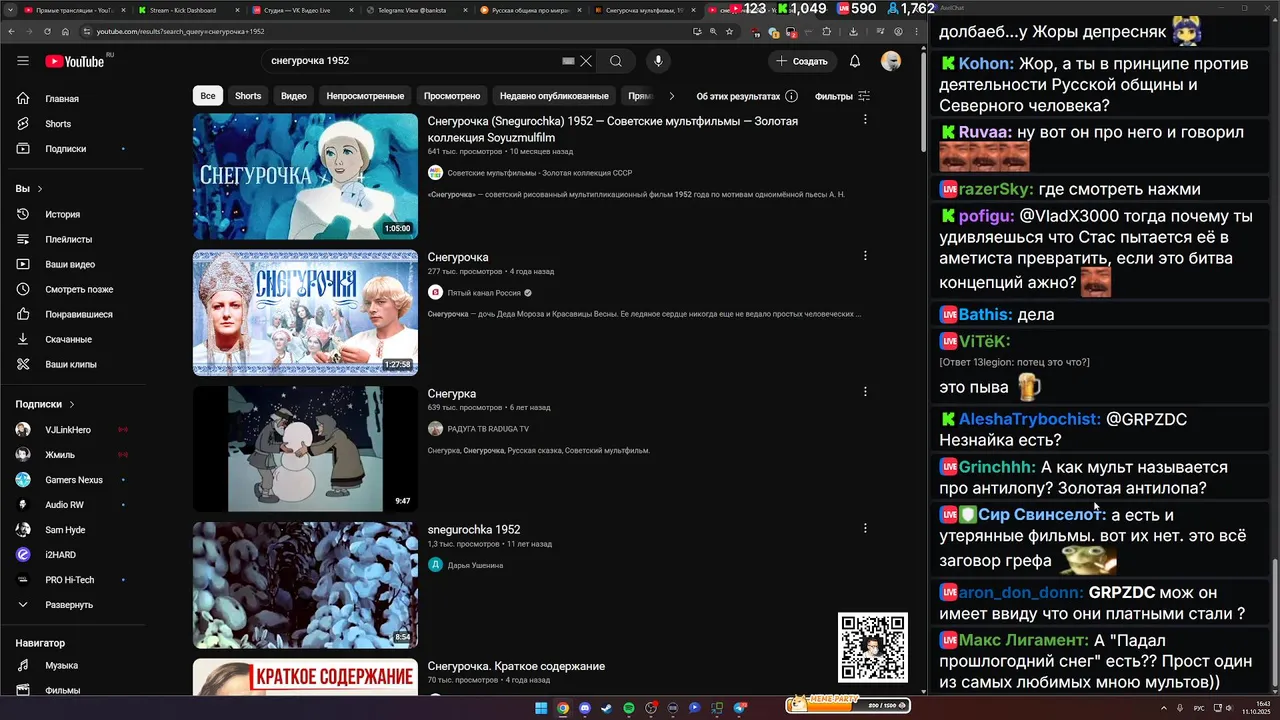Start voice search with the microphone
The height and width of the screenshot is (720, 1280).
(658, 61)
